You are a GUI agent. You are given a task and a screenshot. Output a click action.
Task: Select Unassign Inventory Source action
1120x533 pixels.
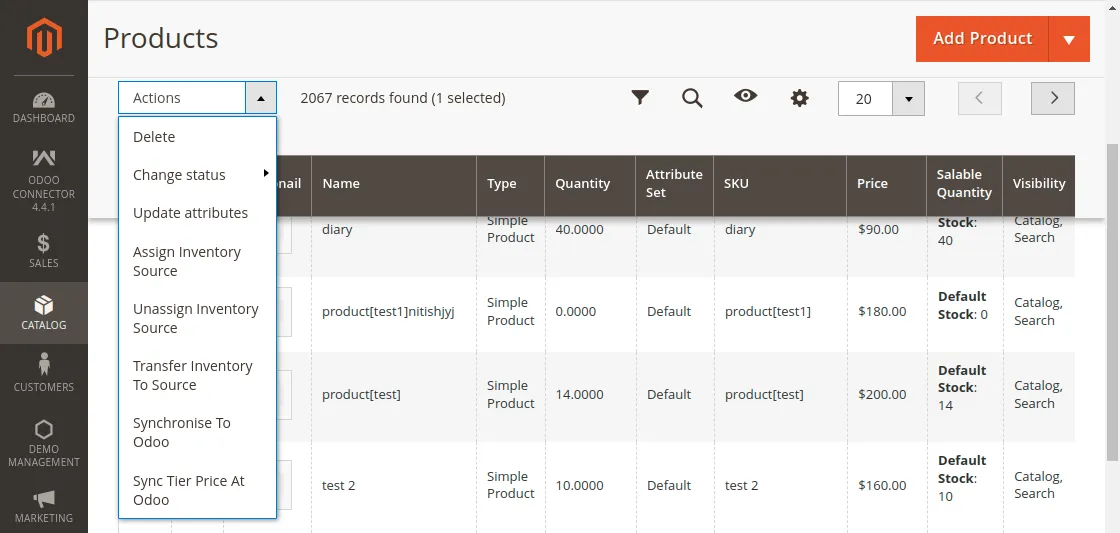[197, 319]
